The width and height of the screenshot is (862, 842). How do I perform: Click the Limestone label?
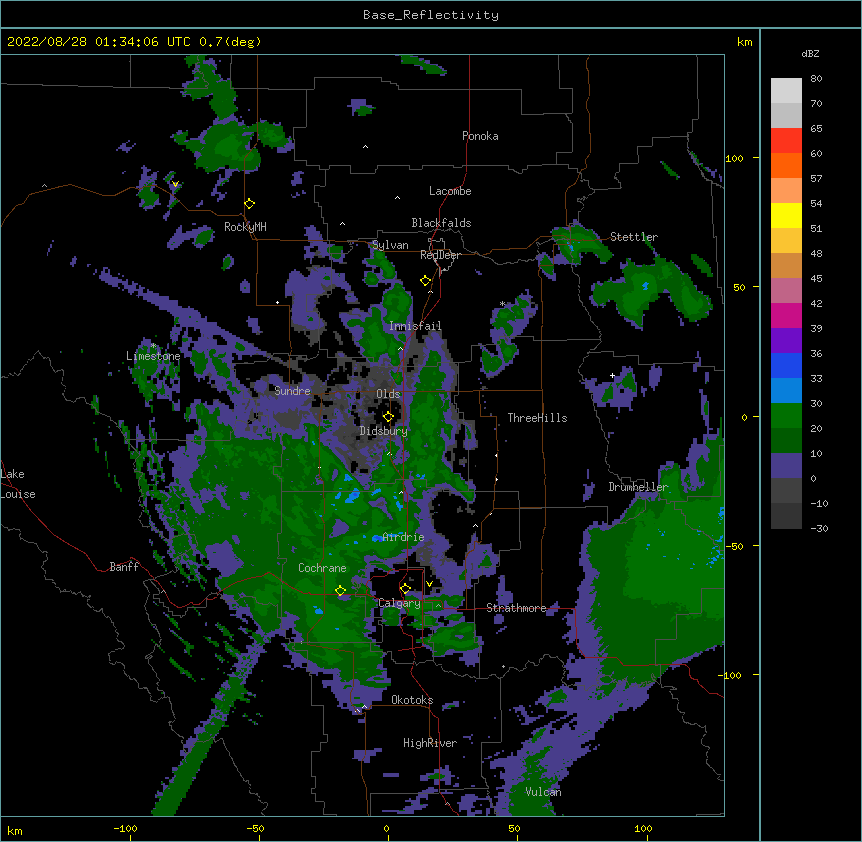tap(153, 356)
